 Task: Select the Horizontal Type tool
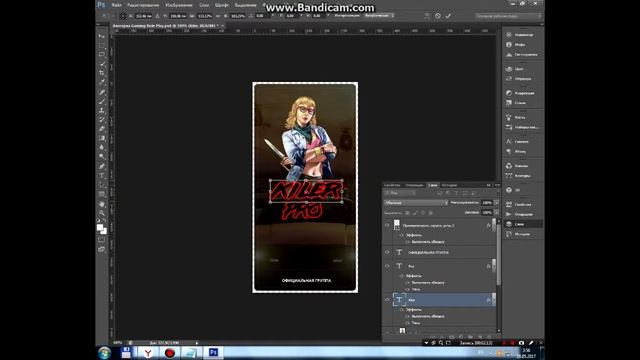pyautogui.click(x=102, y=176)
